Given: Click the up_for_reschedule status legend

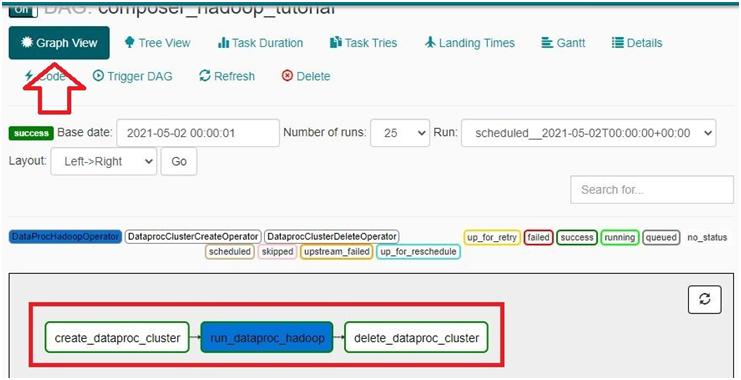Looking at the screenshot, I should 418,251.
